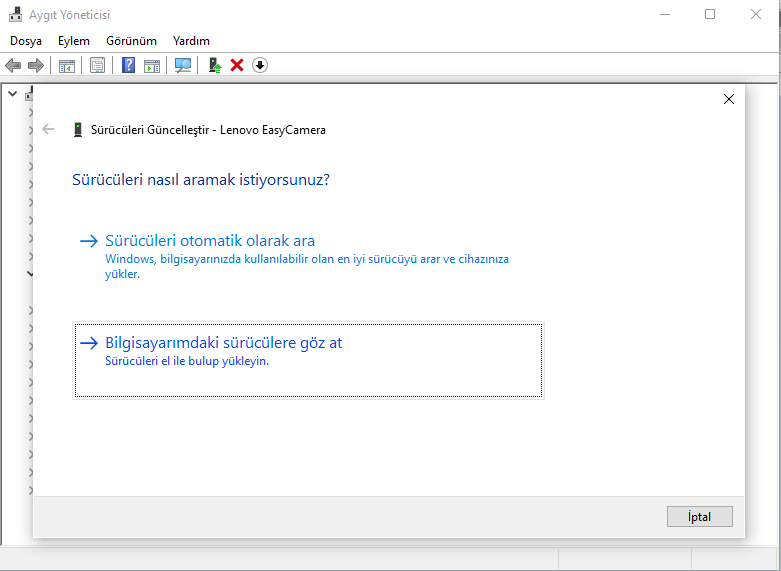The image size is (781, 571).
Task: Click the scan for hardware changes icon
Action: pos(183,65)
